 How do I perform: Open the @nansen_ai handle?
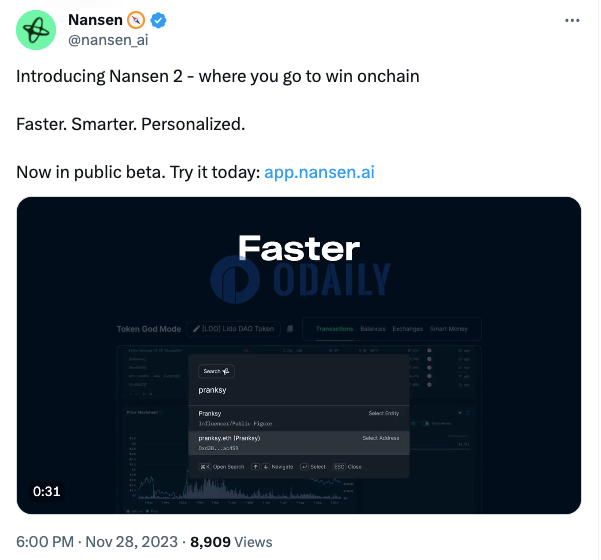[107, 41]
